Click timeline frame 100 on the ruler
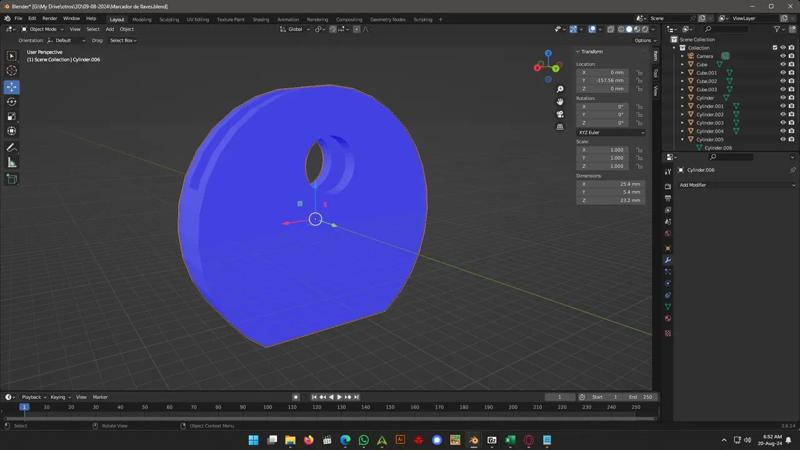The height and width of the screenshot is (450, 800). [x=267, y=407]
